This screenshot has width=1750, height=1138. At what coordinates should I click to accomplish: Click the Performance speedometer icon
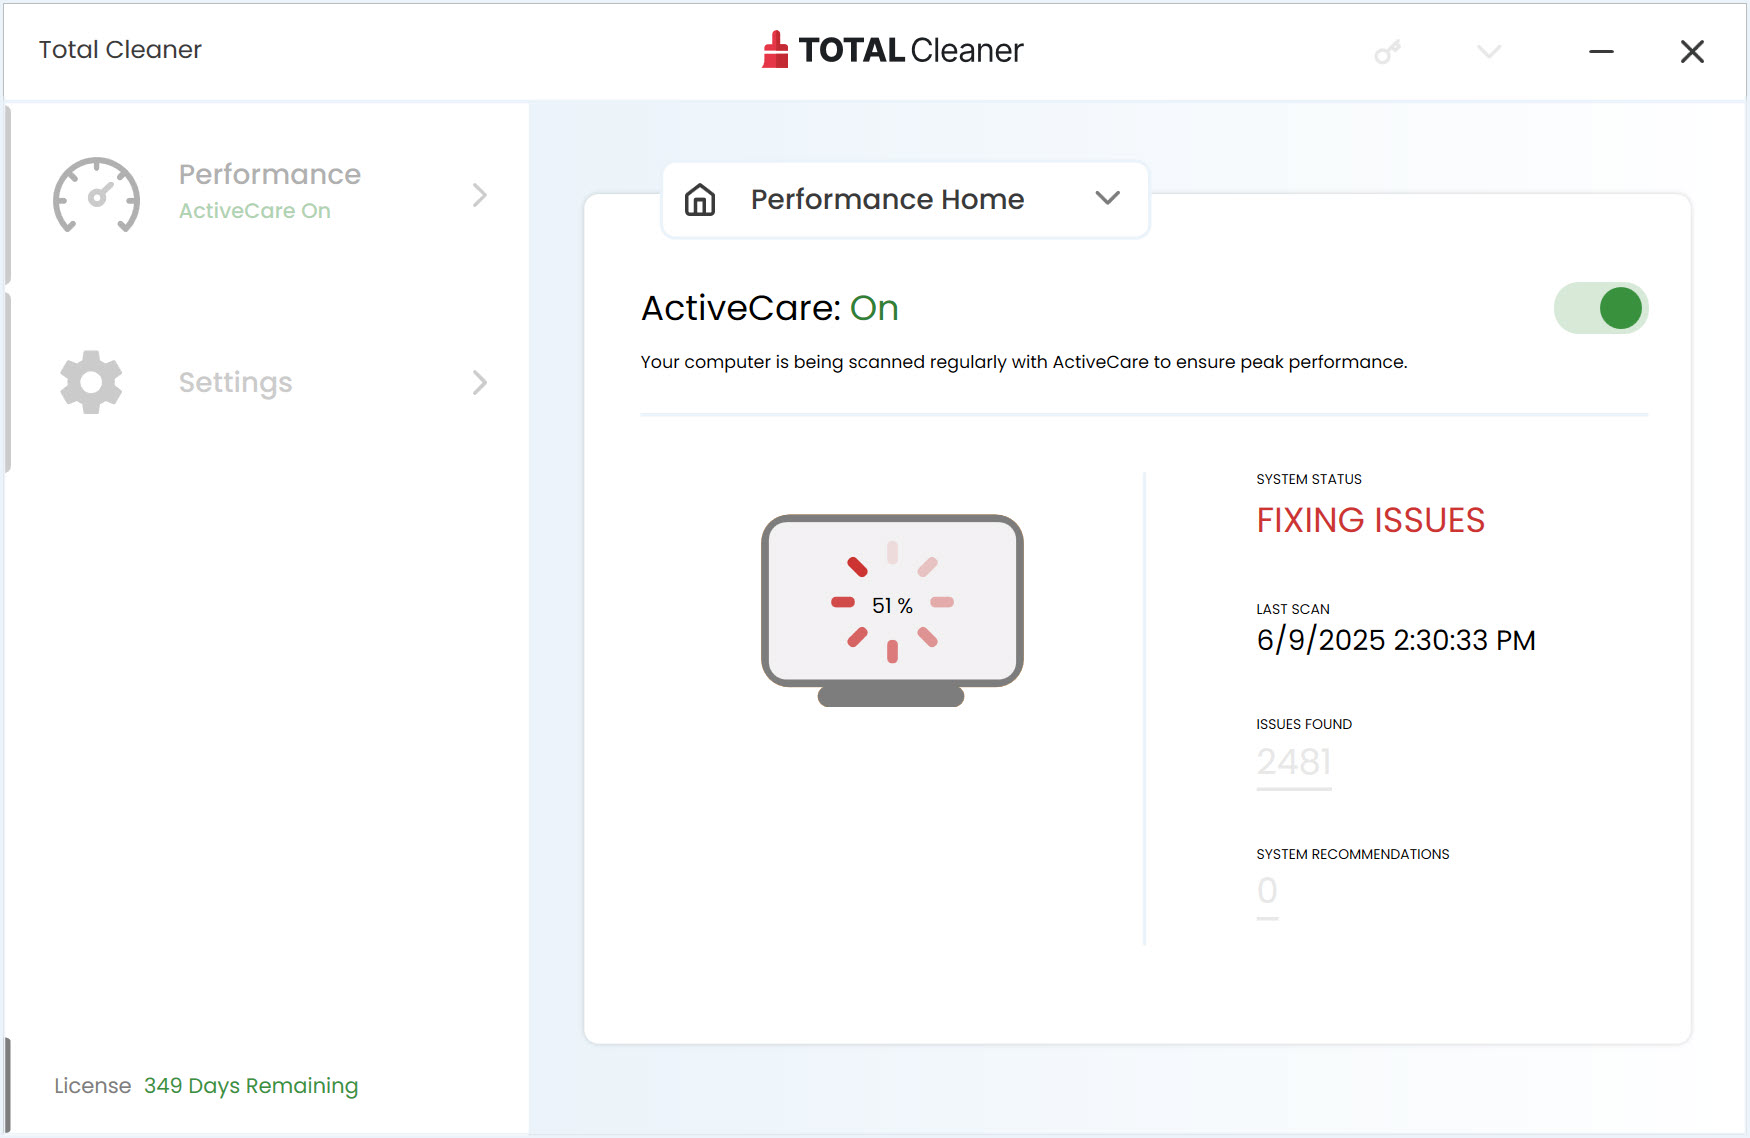pos(96,195)
